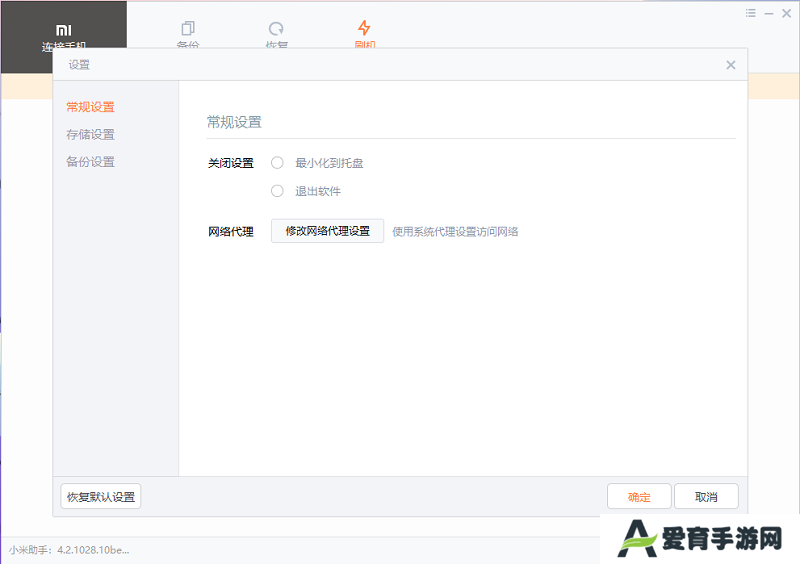Viewport: 800px width, 564px height.
Task: Click the 设置 dialog title
Action: pyautogui.click(x=79, y=65)
